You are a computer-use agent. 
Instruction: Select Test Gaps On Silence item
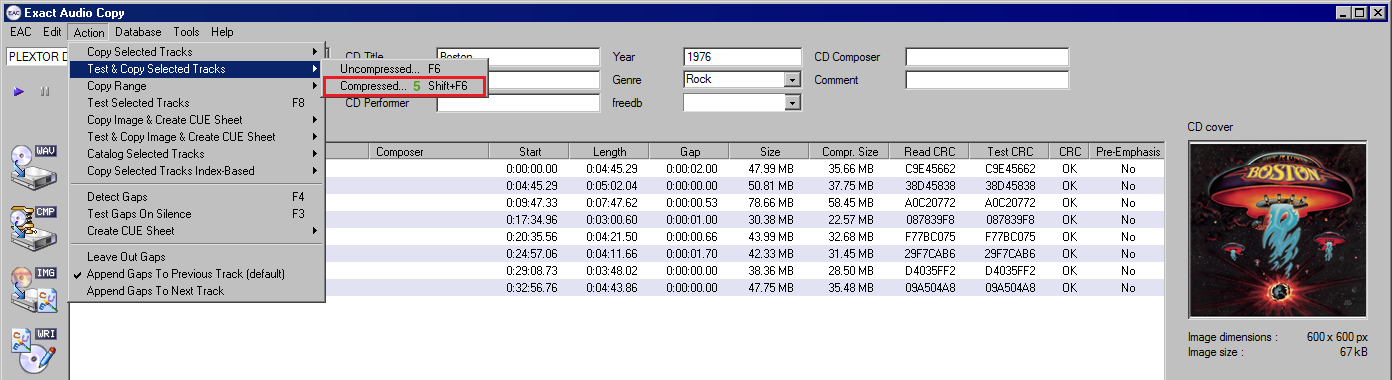tap(197, 214)
